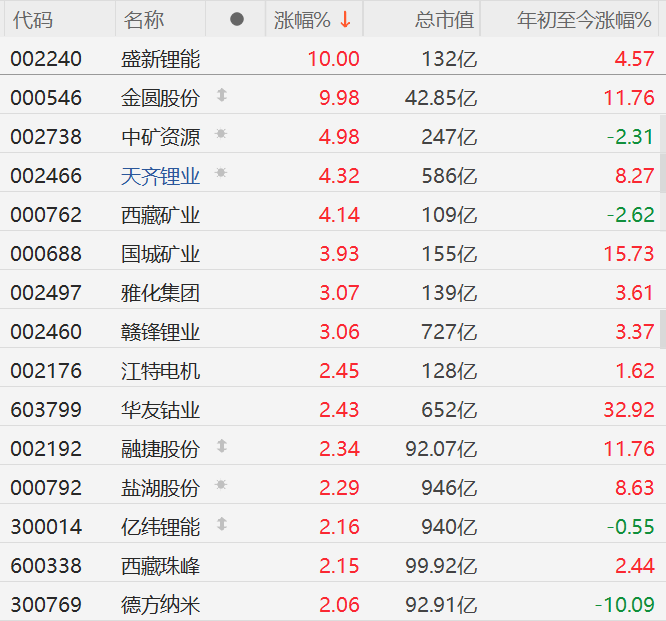
Task: Click the star icon beside 天齐锂业
Action: pos(221,172)
